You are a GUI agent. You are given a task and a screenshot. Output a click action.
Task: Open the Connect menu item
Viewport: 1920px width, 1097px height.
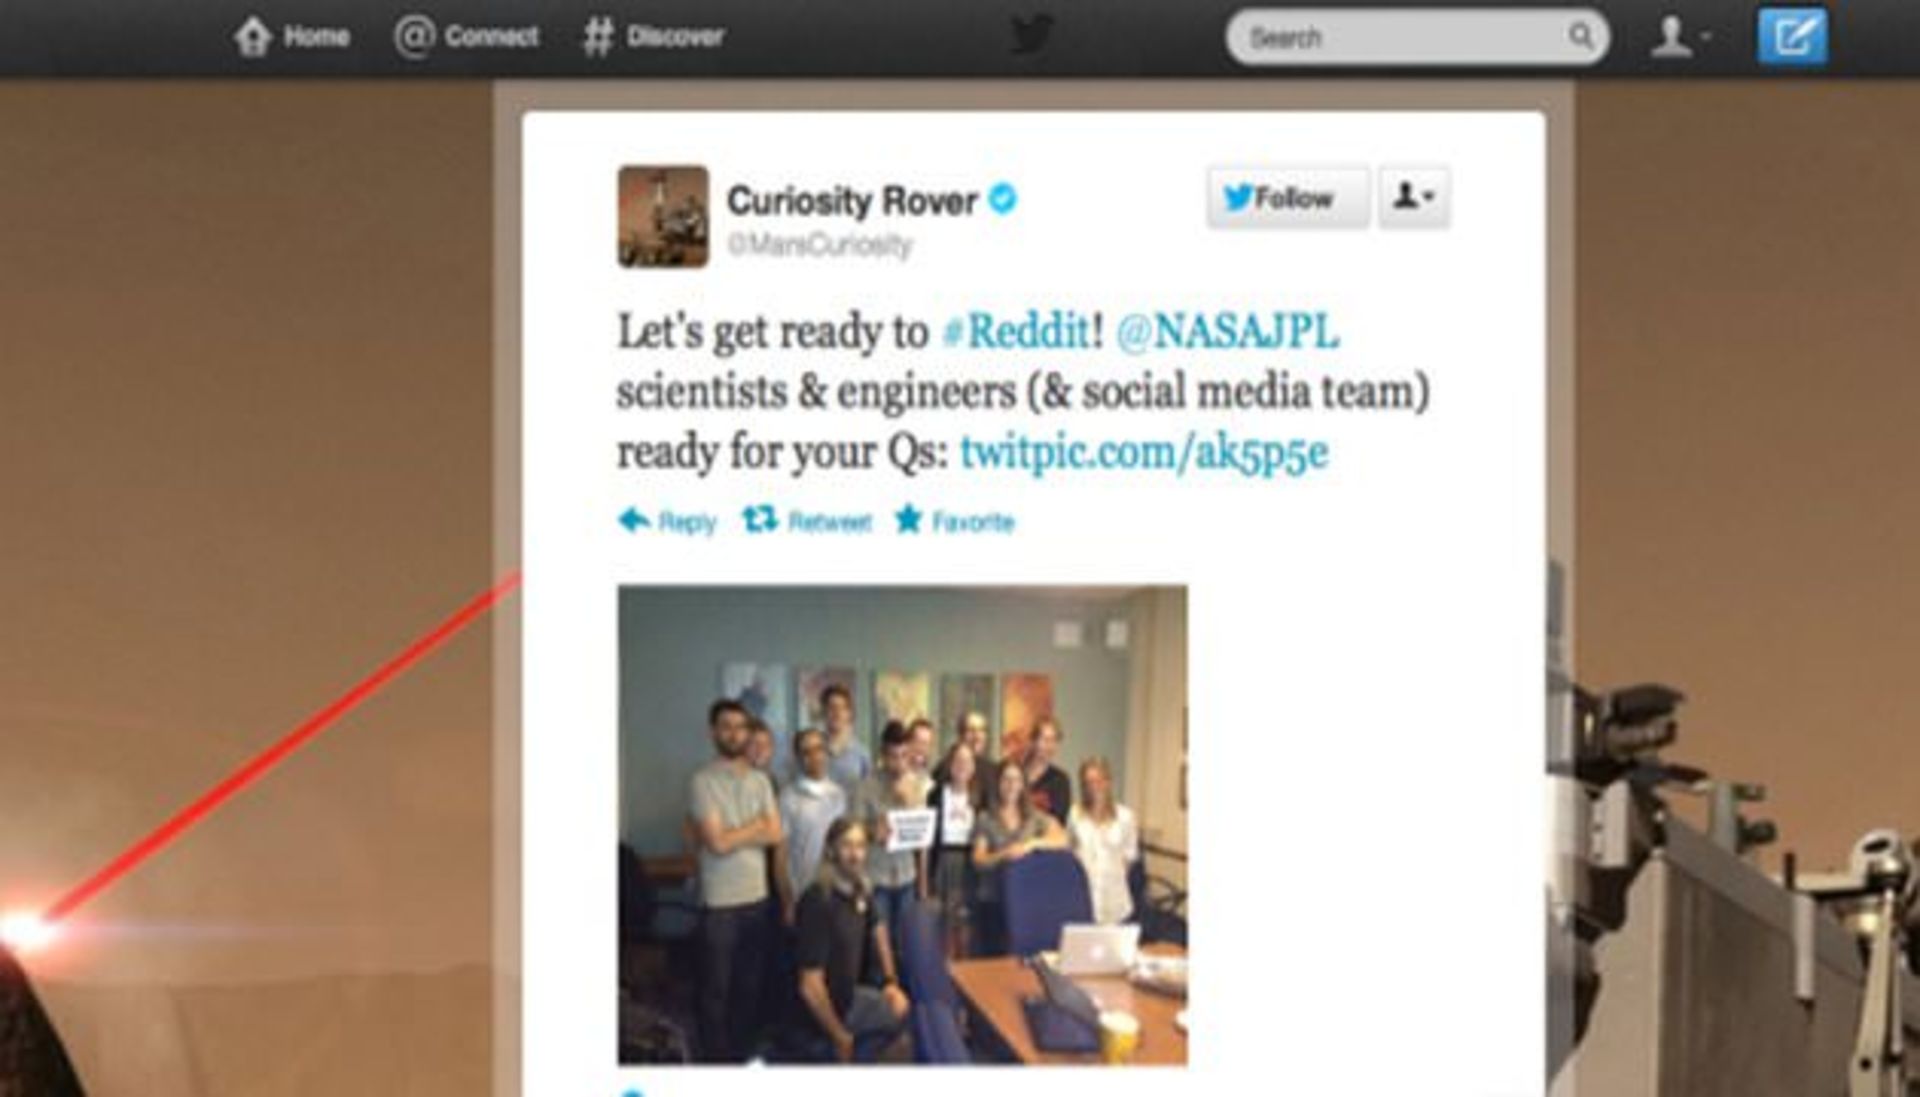pos(467,37)
